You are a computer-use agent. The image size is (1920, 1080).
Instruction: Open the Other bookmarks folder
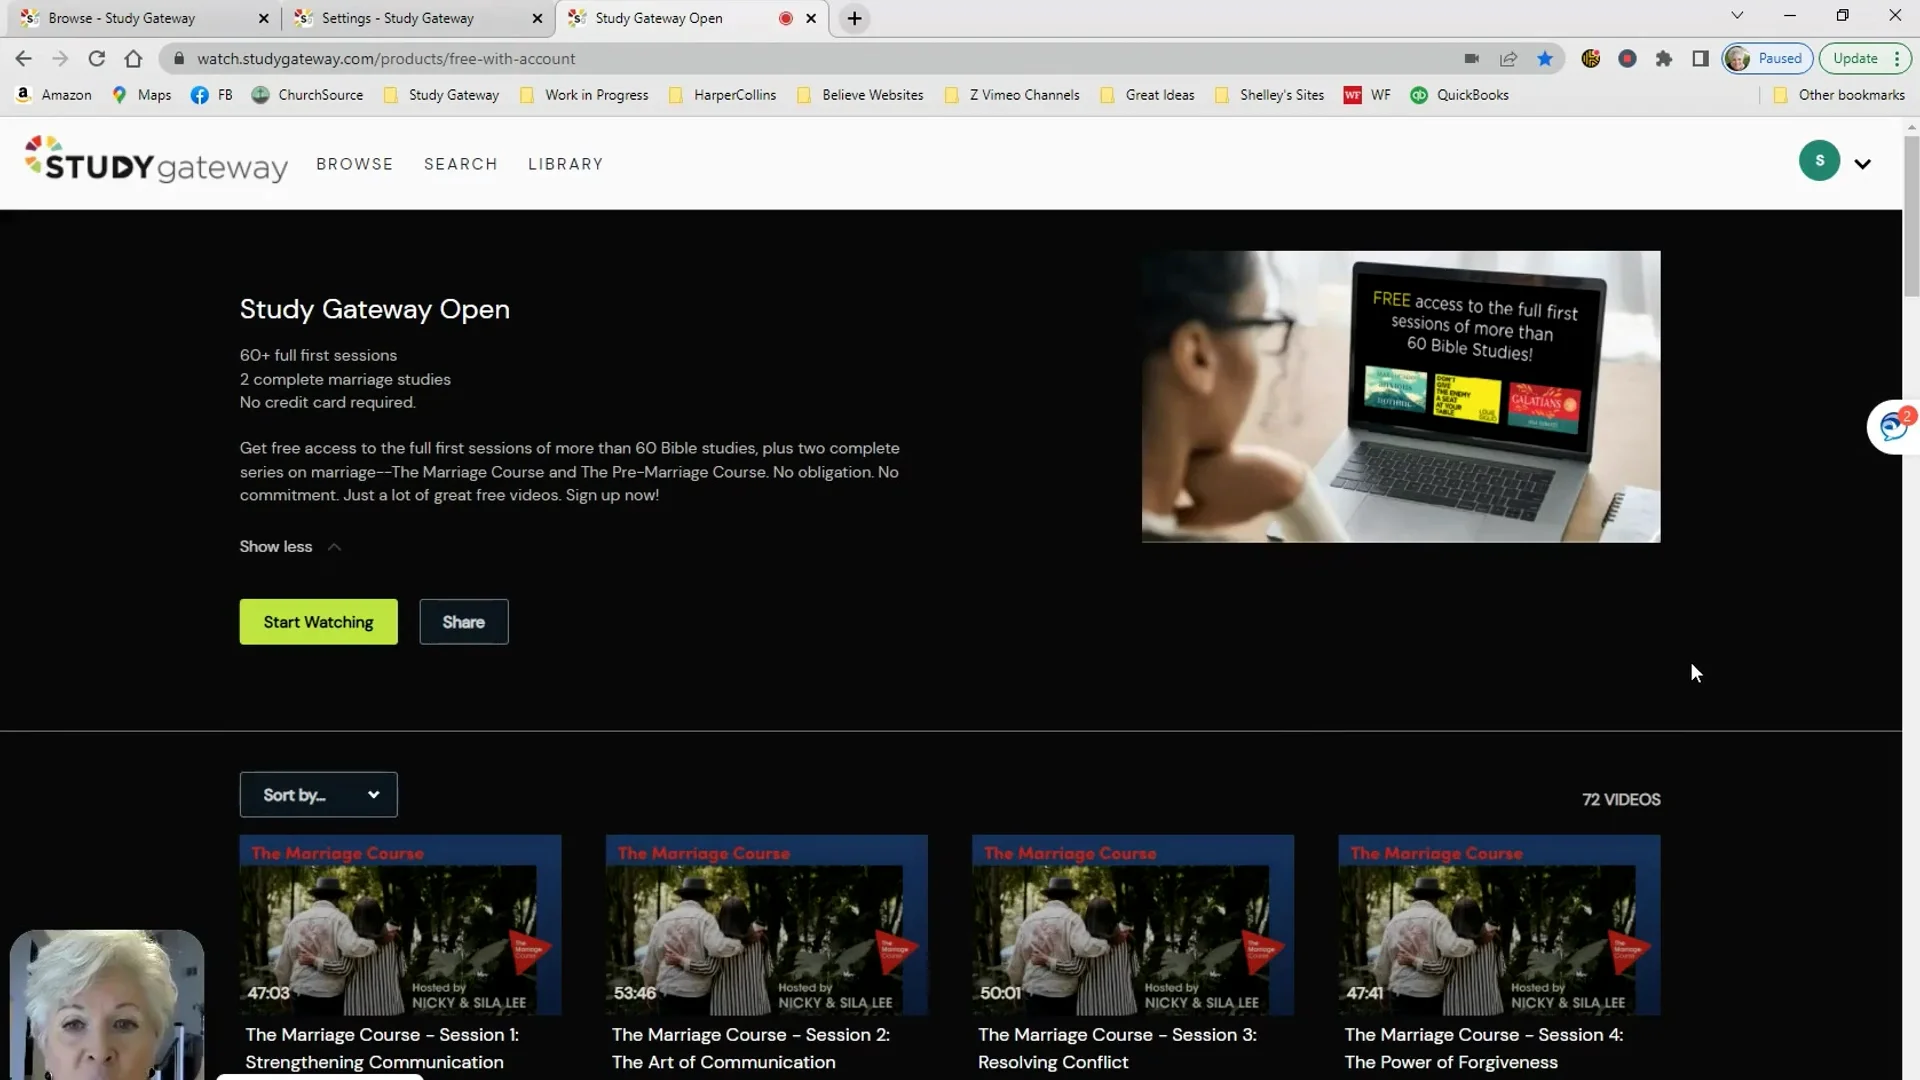1838,95
